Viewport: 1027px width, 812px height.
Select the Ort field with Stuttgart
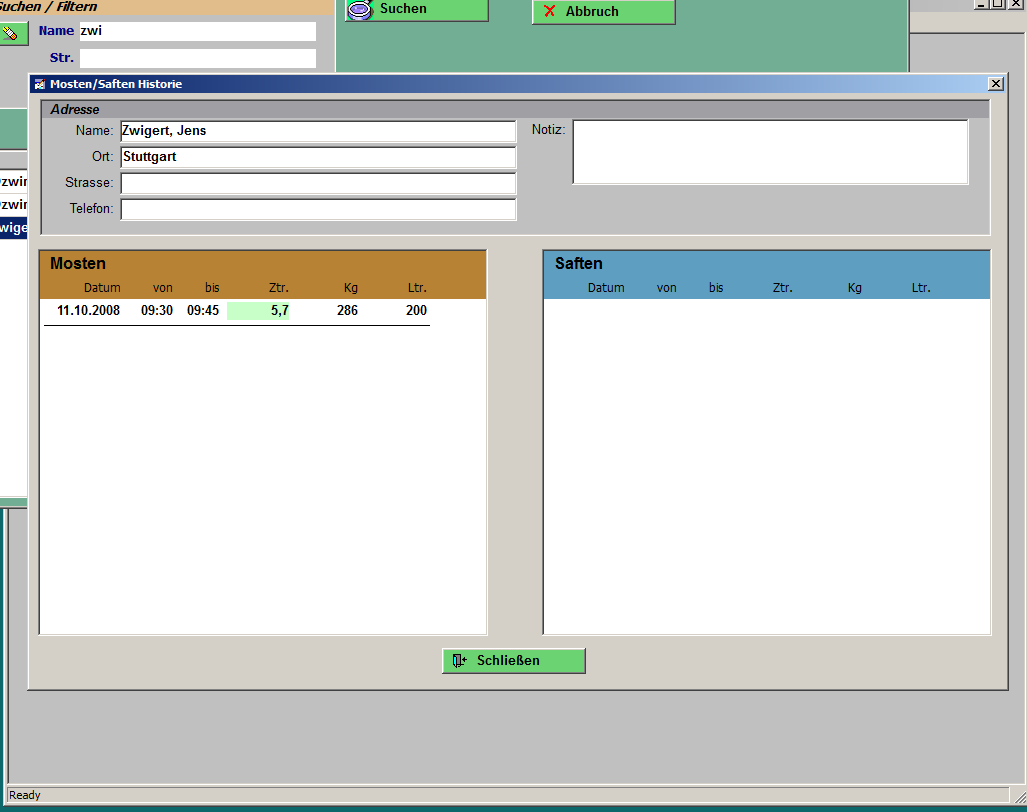tap(317, 157)
